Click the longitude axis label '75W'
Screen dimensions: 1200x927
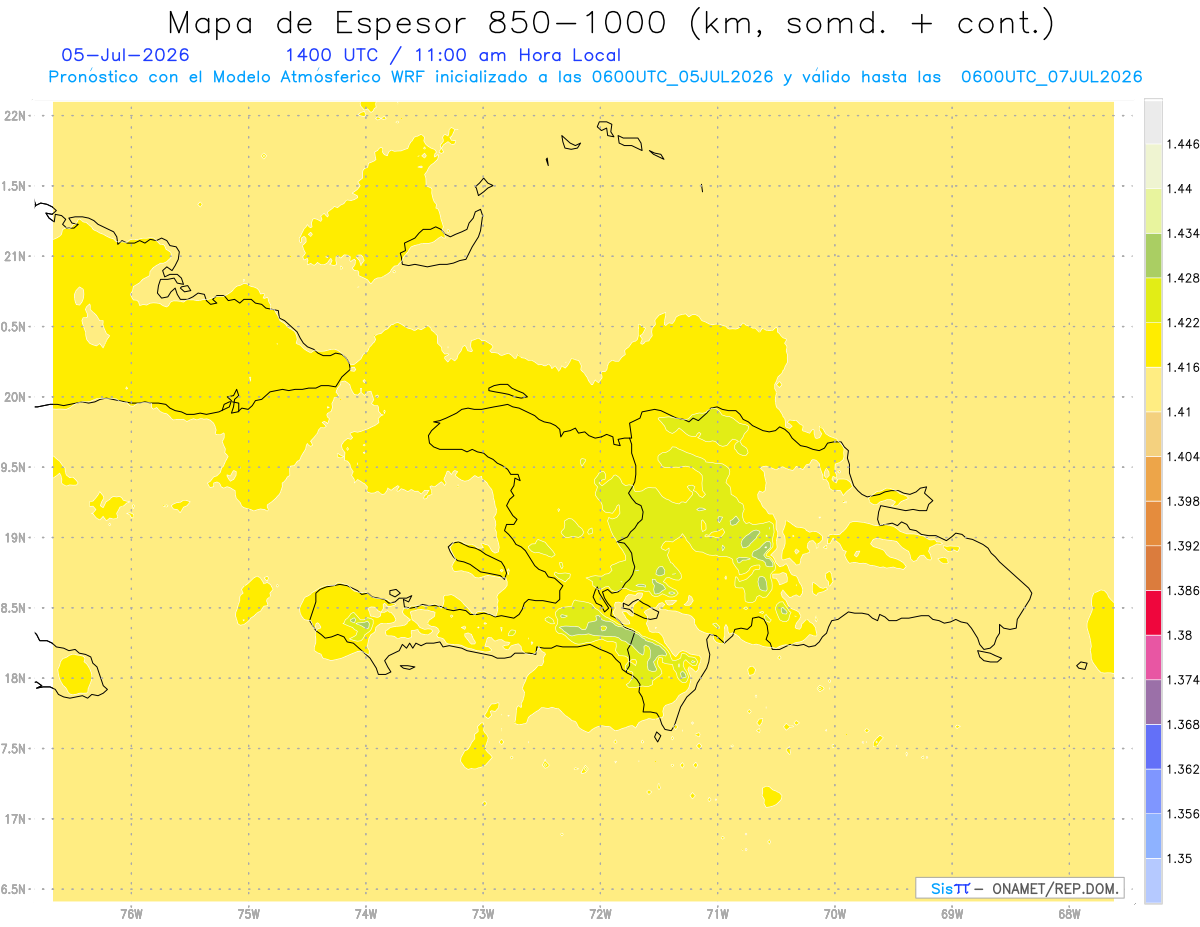pyautogui.click(x=249, y=914)
